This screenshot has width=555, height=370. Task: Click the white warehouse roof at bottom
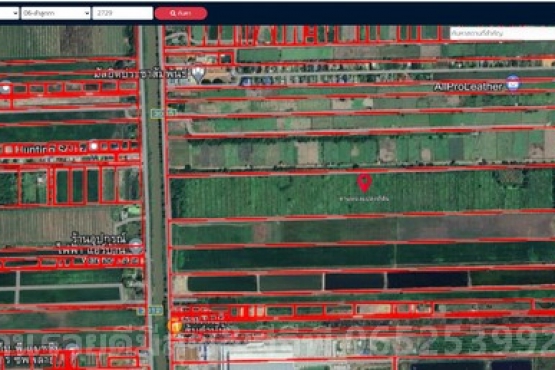(x=259, y=352)
